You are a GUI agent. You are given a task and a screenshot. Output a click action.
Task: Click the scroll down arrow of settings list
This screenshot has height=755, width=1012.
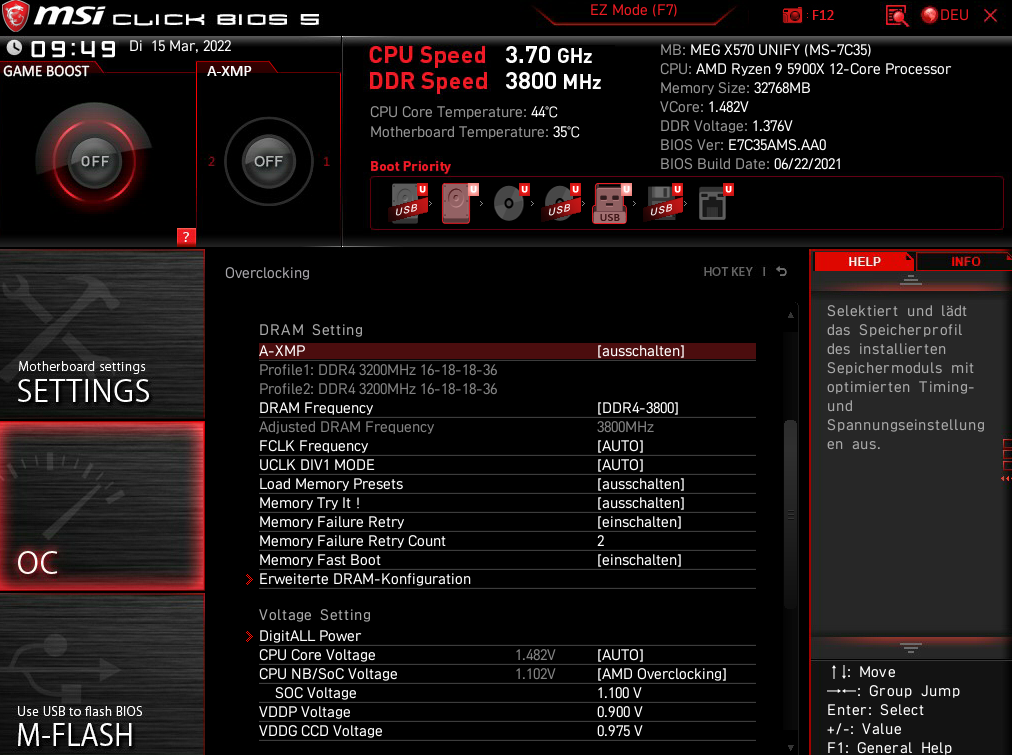coord(790,747)
